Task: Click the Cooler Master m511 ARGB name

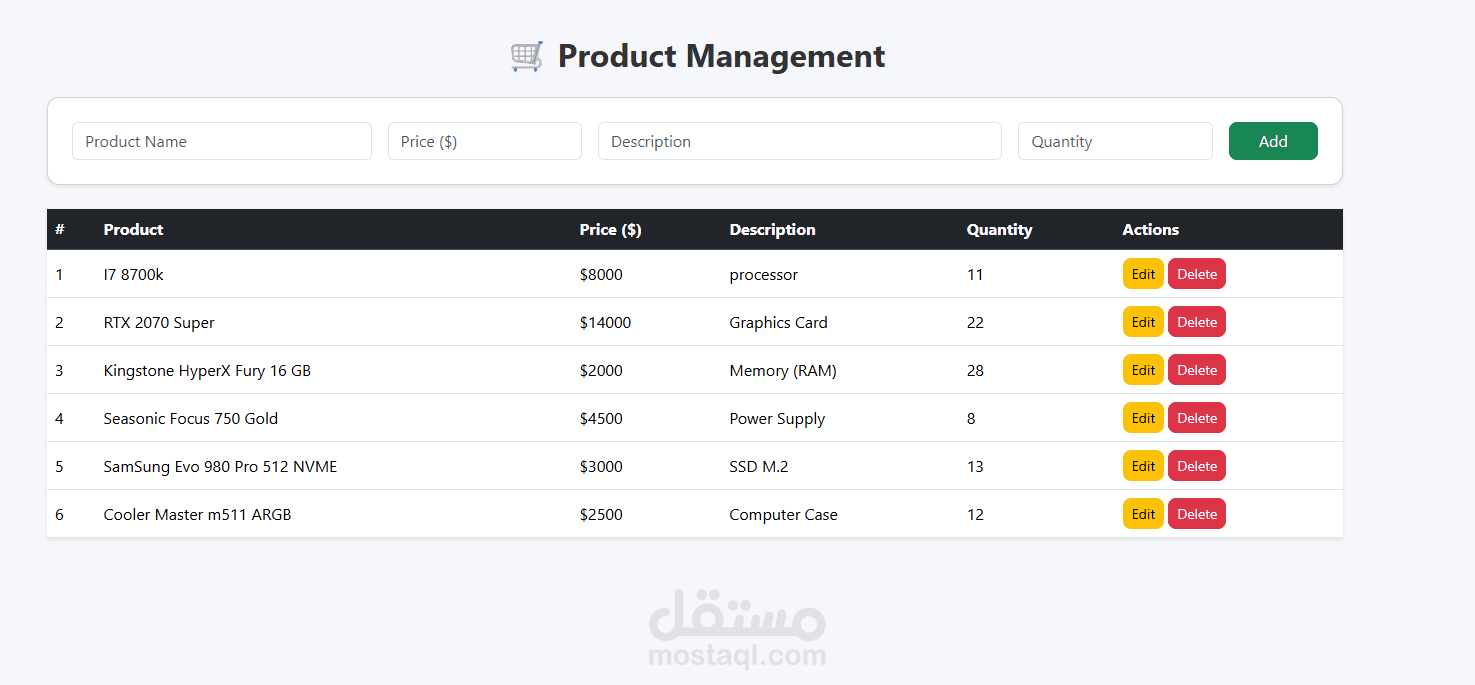Action: 197,515
